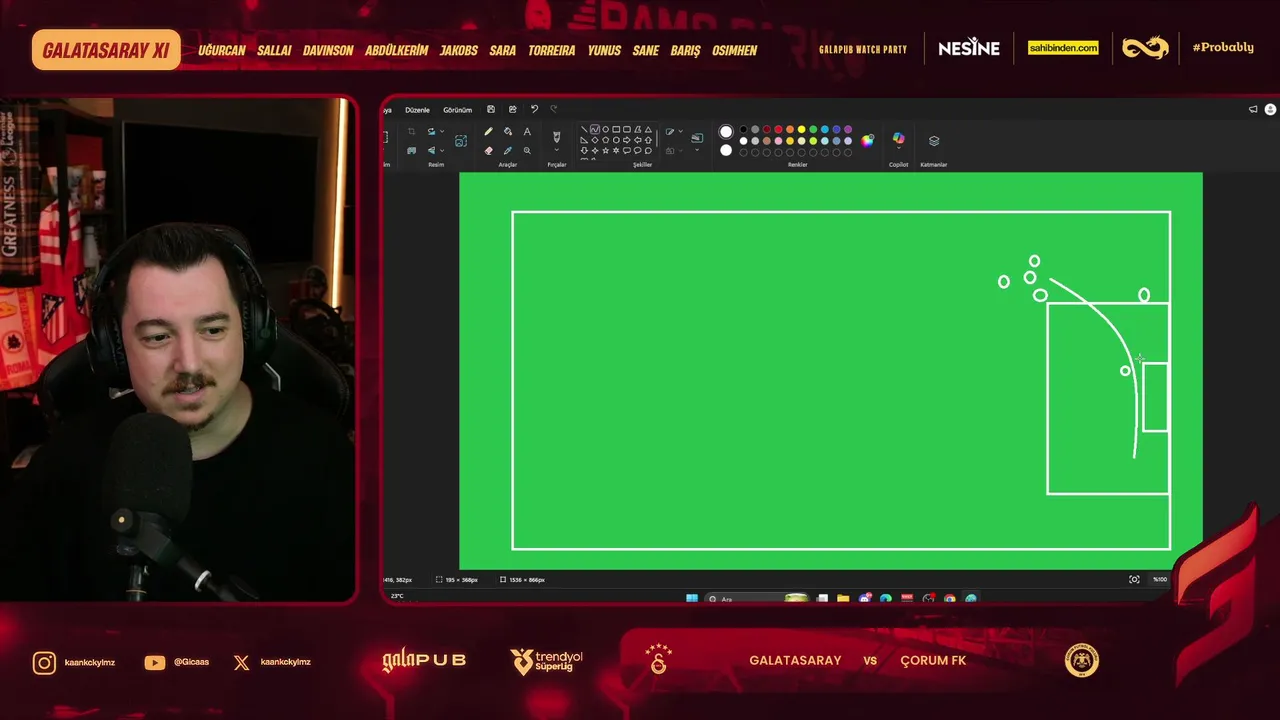This screenshot has height=720, width=1280.
Task: Click the 23°C weather widget
Action: point(397,596)
